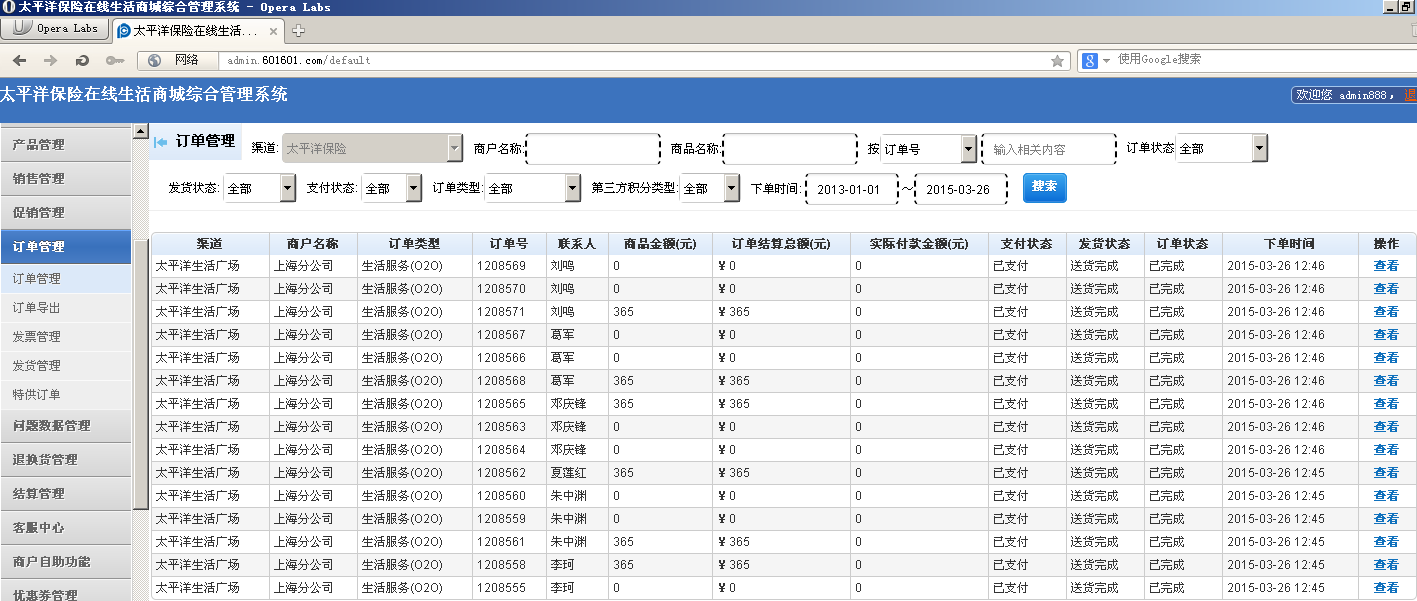Open the 问题数据管理 sidebar menu

[x=65, y=425]
